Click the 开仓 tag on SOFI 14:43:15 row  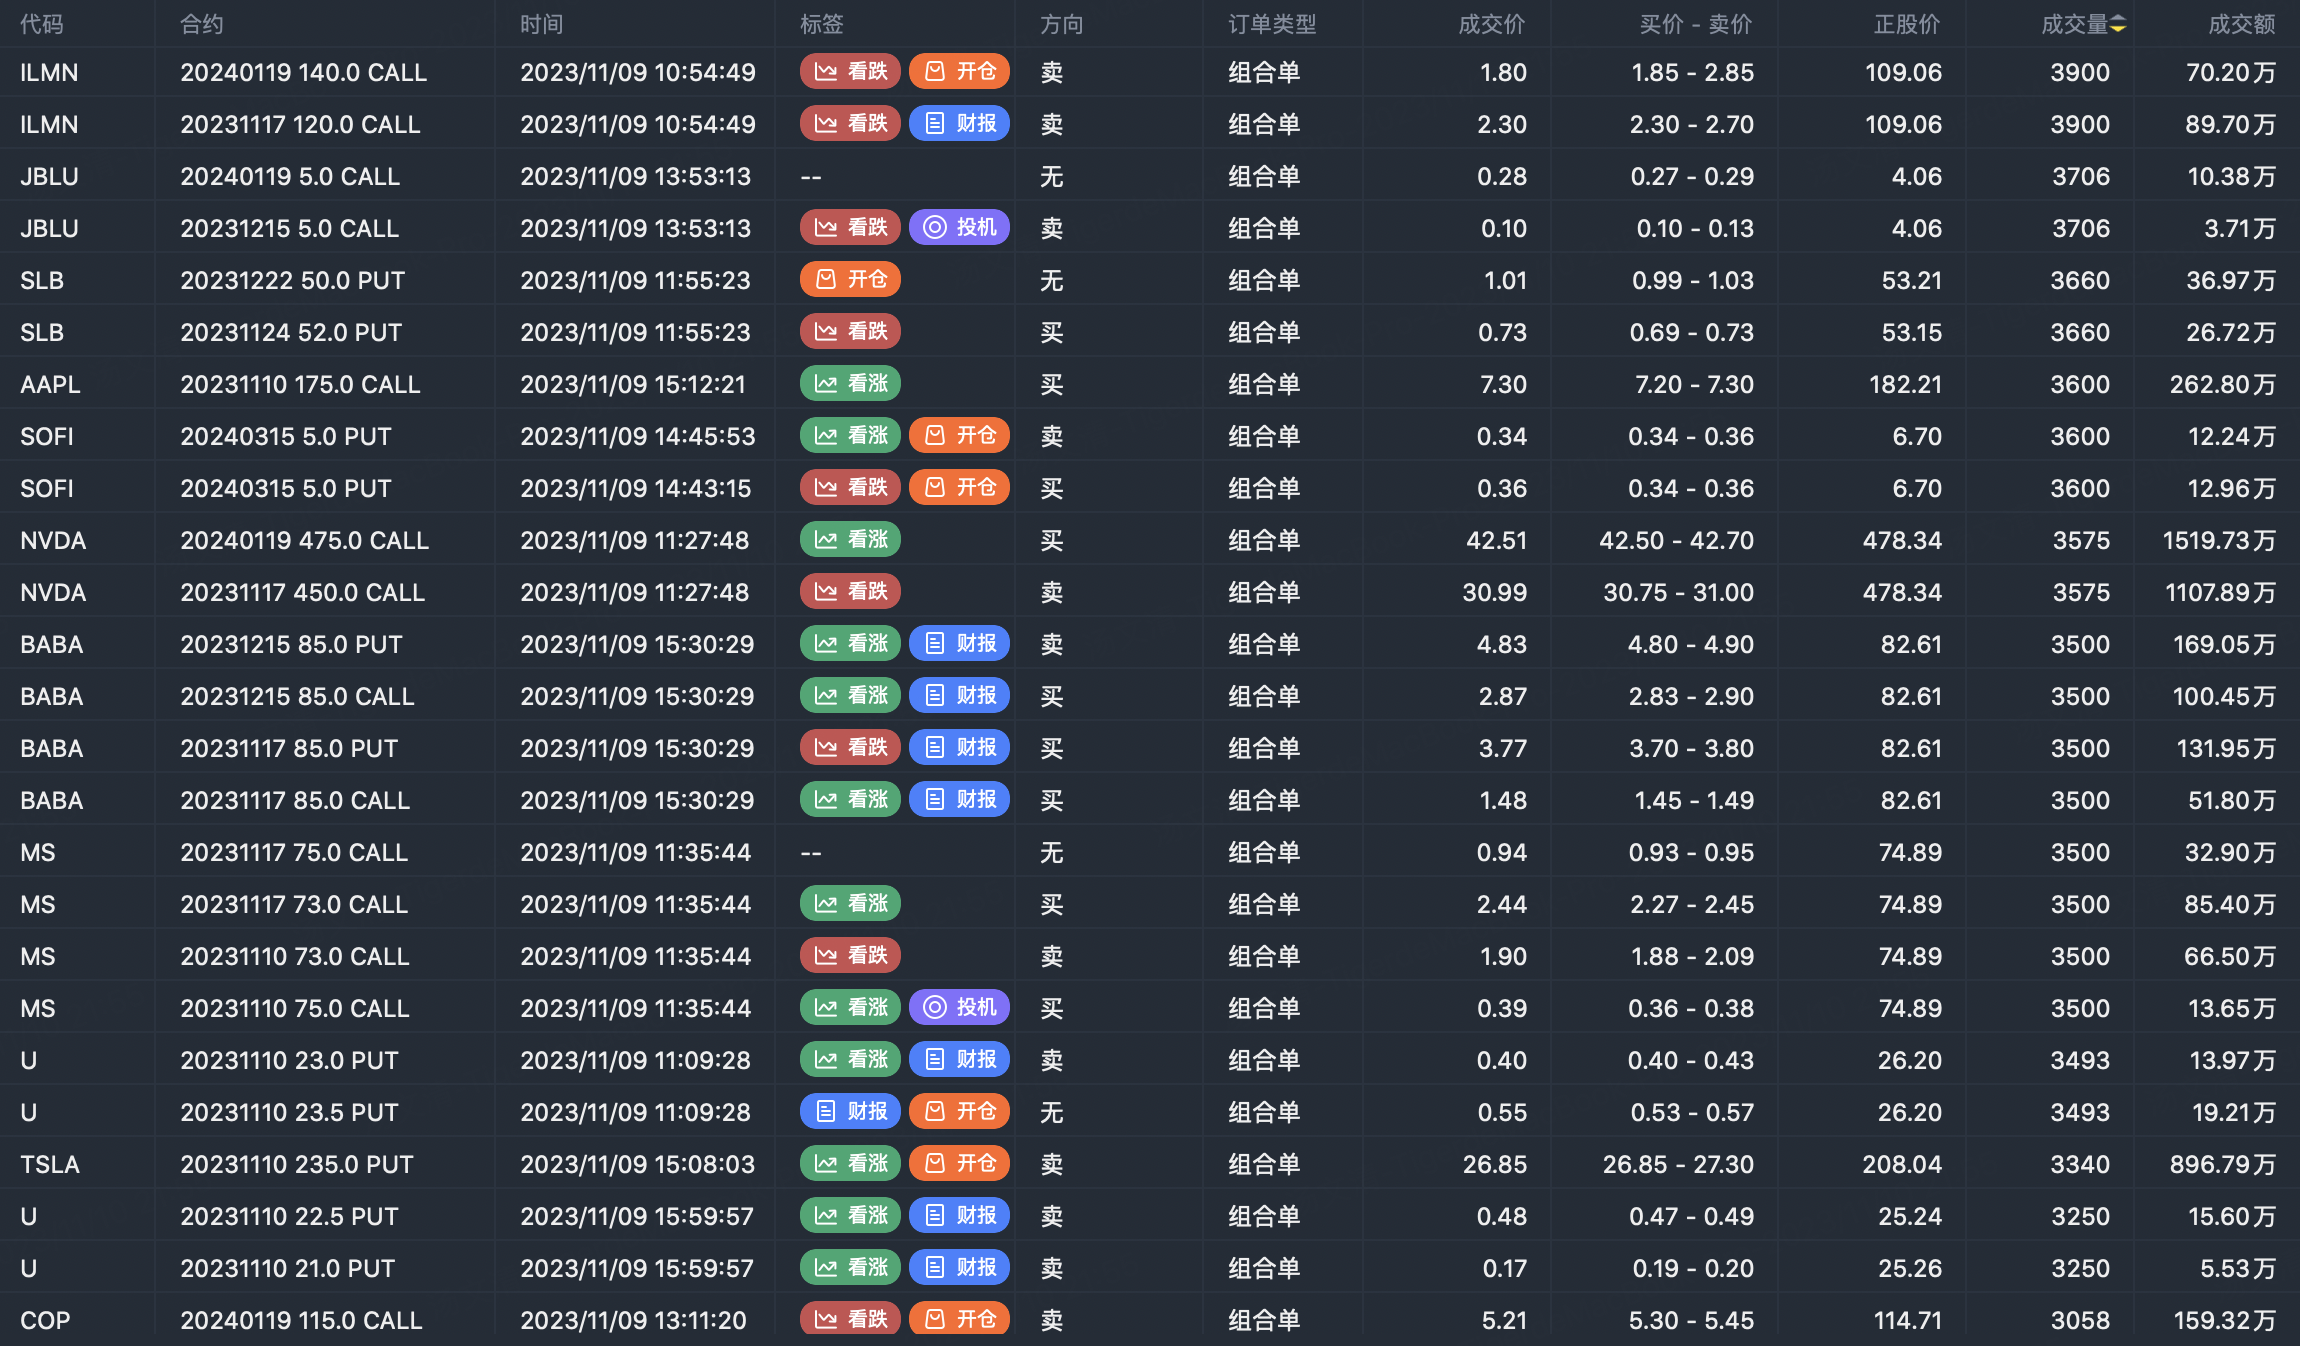point(959,487)
